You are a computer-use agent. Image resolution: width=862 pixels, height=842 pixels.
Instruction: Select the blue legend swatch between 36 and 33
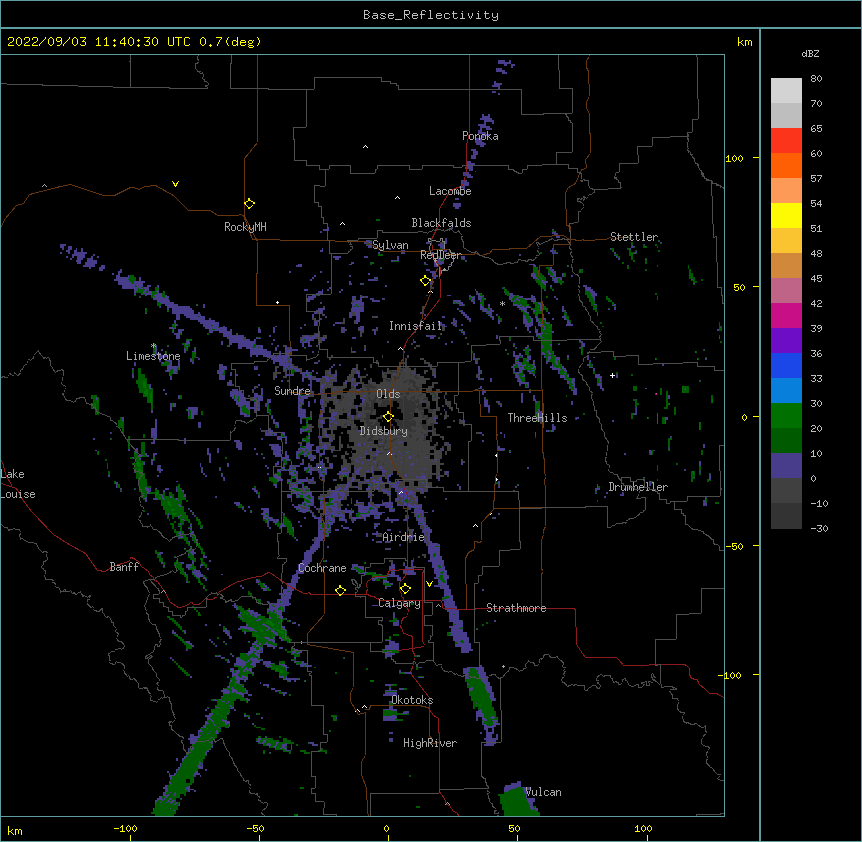[786, 365]
